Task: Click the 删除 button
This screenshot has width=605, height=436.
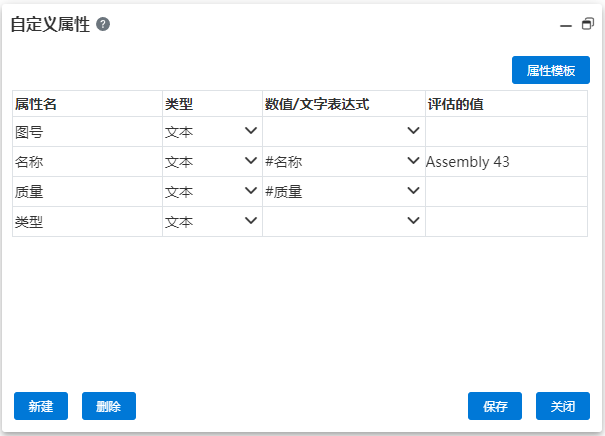Action: (109, 406)
